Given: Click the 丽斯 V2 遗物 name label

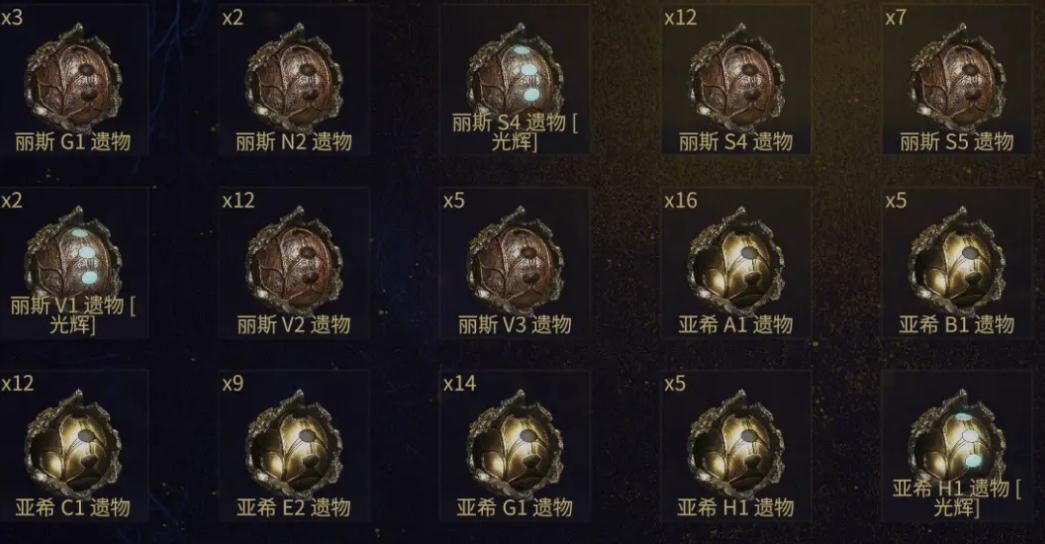Looking at the screenshot, I should pos(294,325).
